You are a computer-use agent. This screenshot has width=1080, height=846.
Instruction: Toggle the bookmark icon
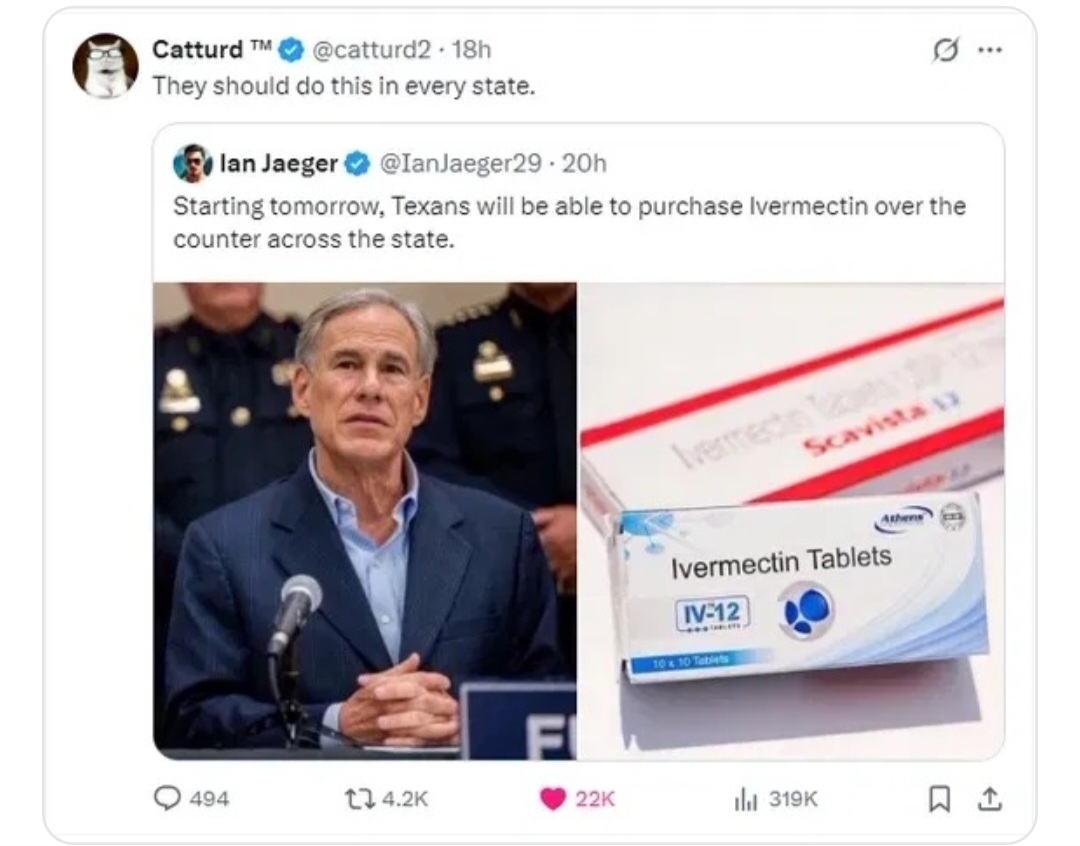tap(939, 798)
